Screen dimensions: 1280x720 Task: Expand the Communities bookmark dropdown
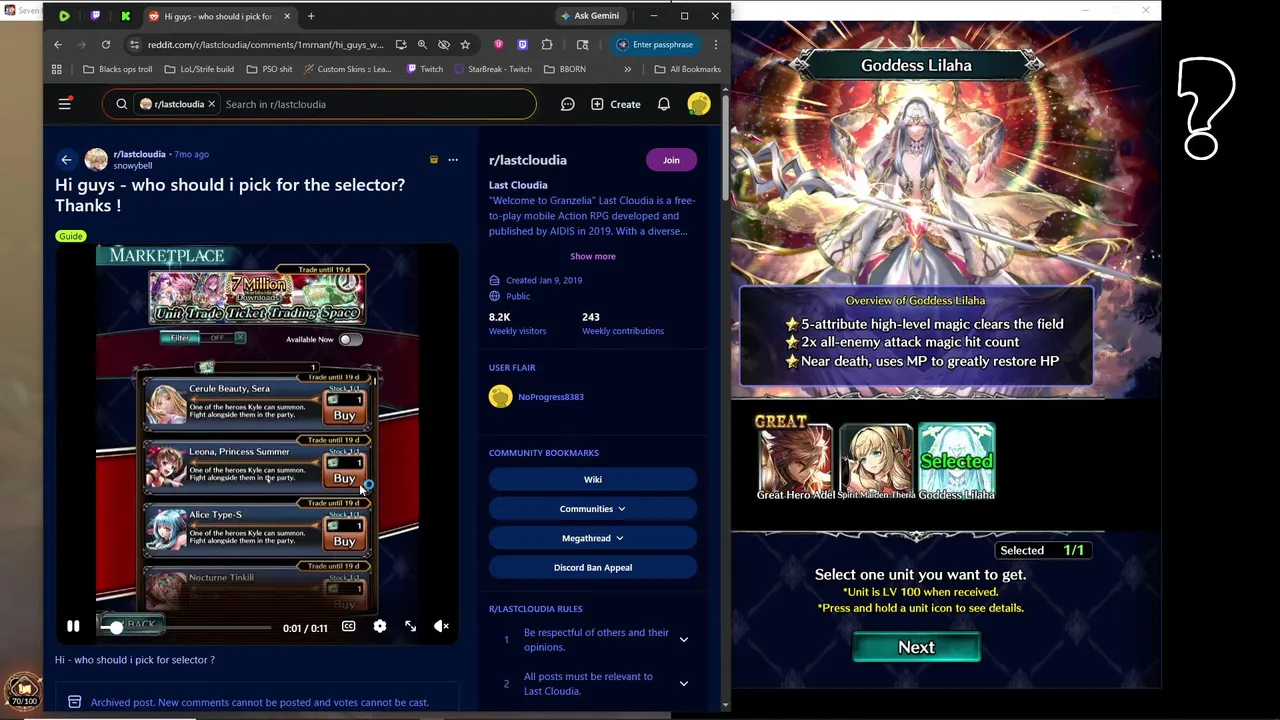click(593, 509)
